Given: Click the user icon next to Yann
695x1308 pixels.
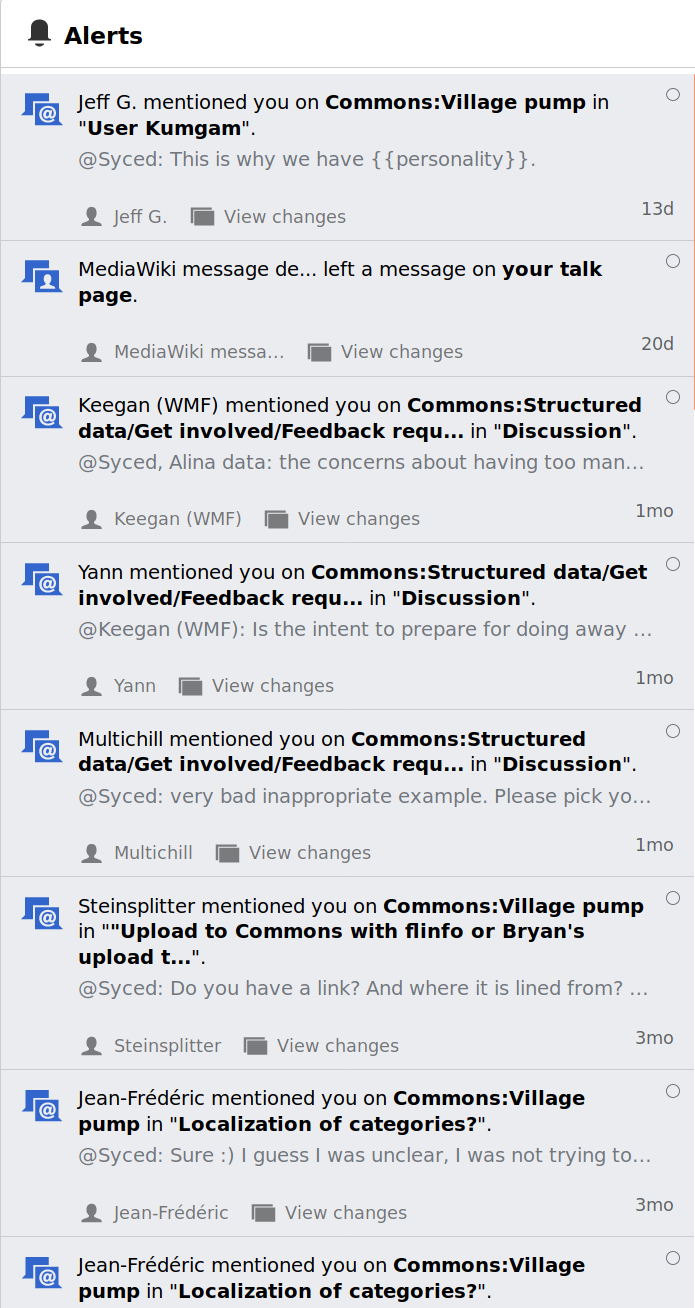Looking at the screenshot, I should 91,685.
